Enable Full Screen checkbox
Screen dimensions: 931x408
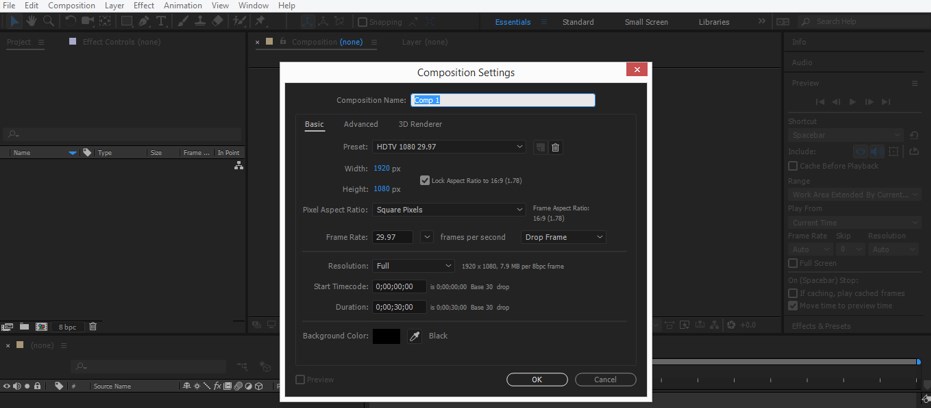(793, 263)
